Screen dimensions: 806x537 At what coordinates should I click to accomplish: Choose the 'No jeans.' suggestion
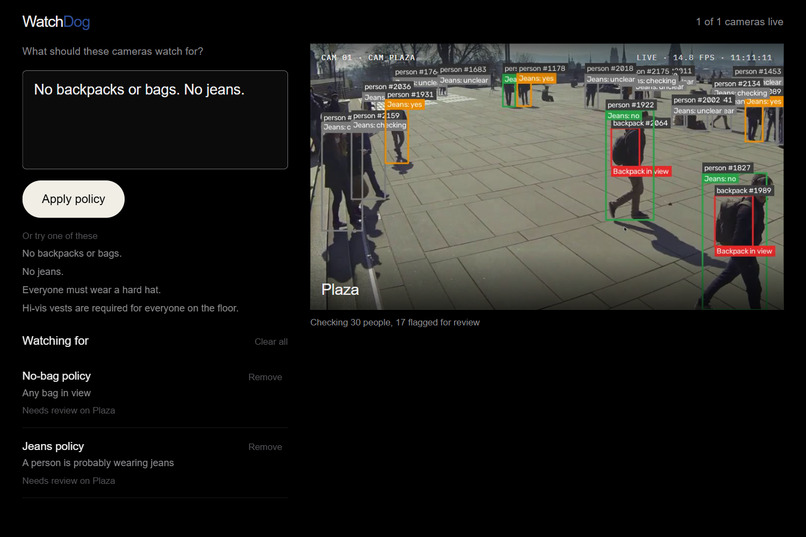point(43,271)
